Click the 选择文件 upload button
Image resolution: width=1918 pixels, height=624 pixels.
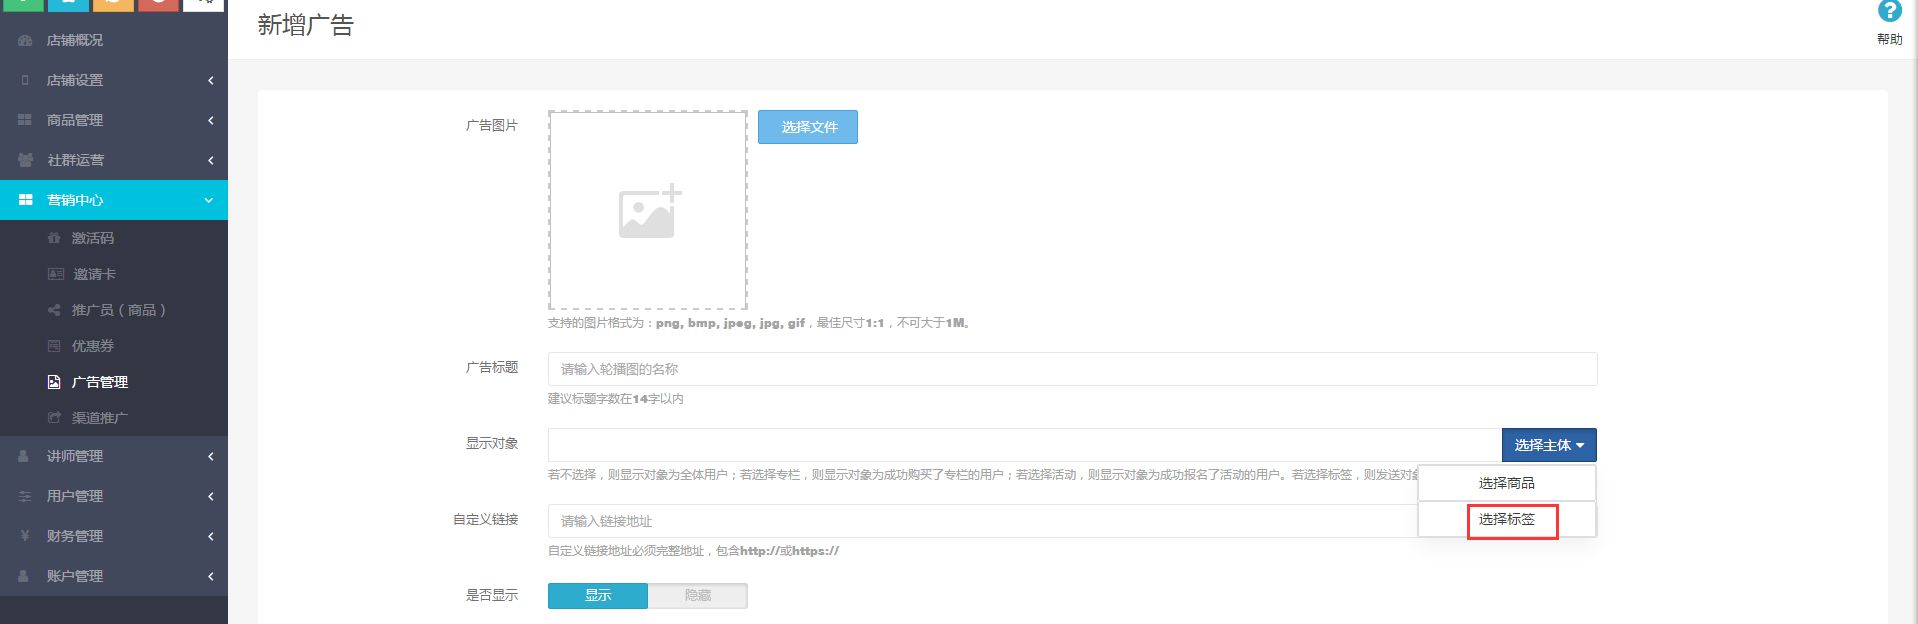coord(808,127)
